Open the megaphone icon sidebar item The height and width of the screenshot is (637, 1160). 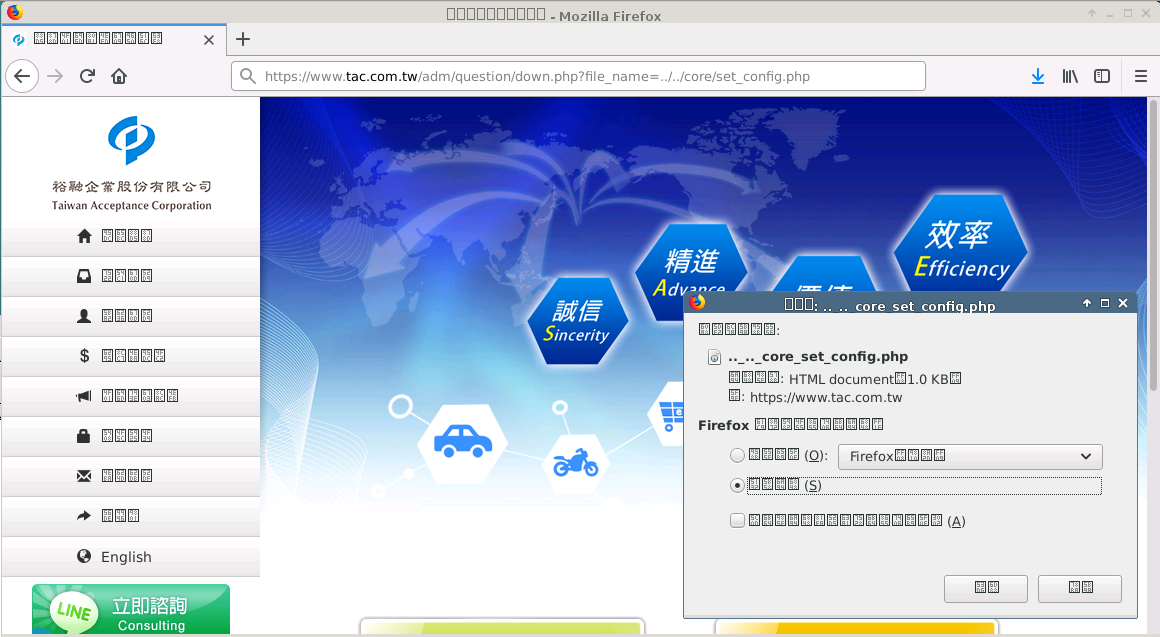[x=131, y=396]
